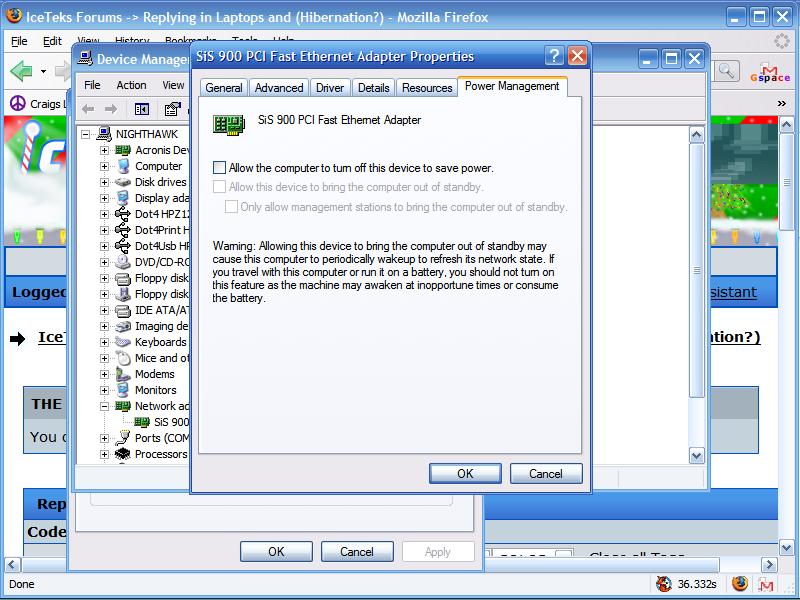800x600 pixels.
Task: Switch to the Advanced tab
Action: (279, 88)
